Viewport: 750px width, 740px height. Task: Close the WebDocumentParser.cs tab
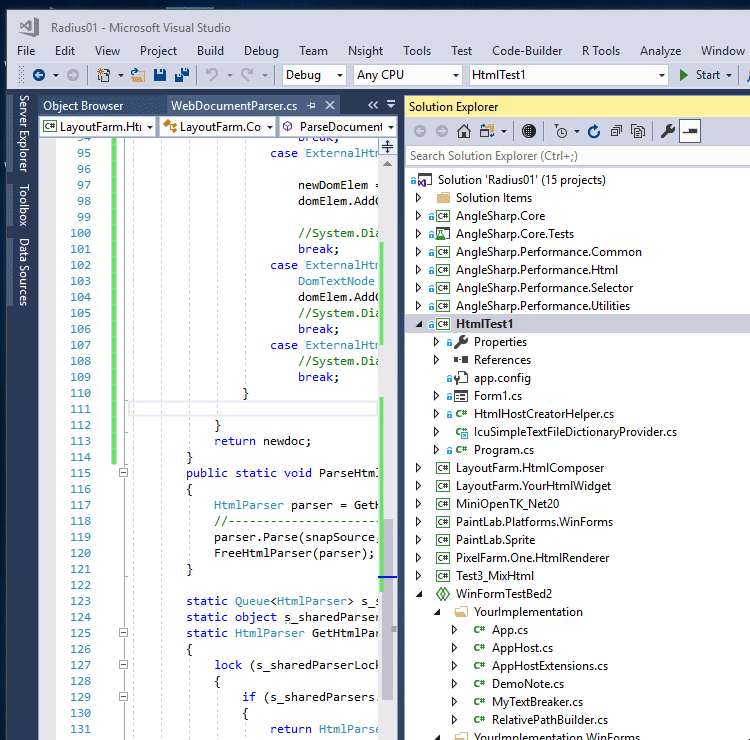click(x=330, y=105)
